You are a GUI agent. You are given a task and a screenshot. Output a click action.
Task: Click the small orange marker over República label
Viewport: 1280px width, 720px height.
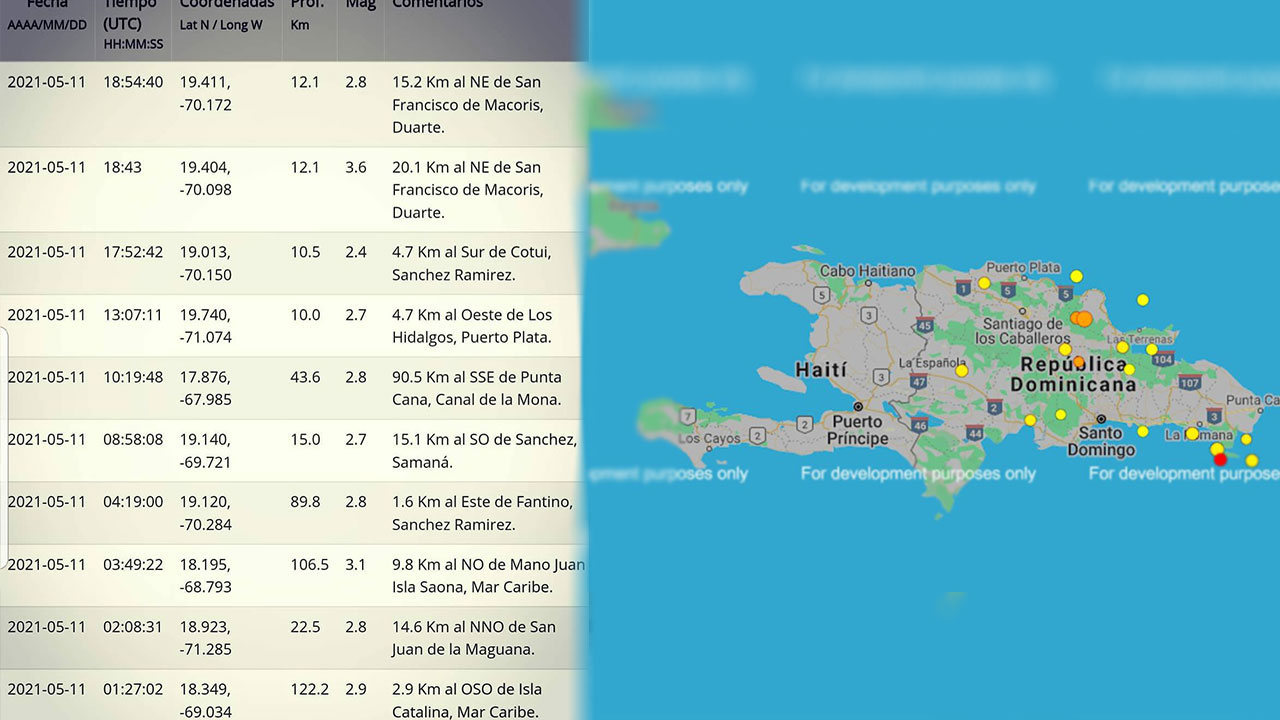(1078, 362)
